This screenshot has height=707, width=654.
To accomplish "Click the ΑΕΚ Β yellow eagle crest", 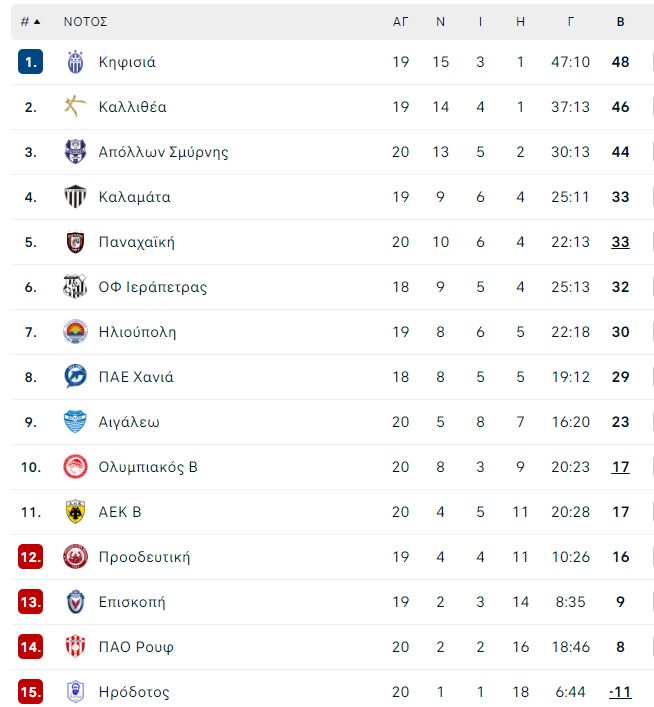I will [x=75, y=512].
